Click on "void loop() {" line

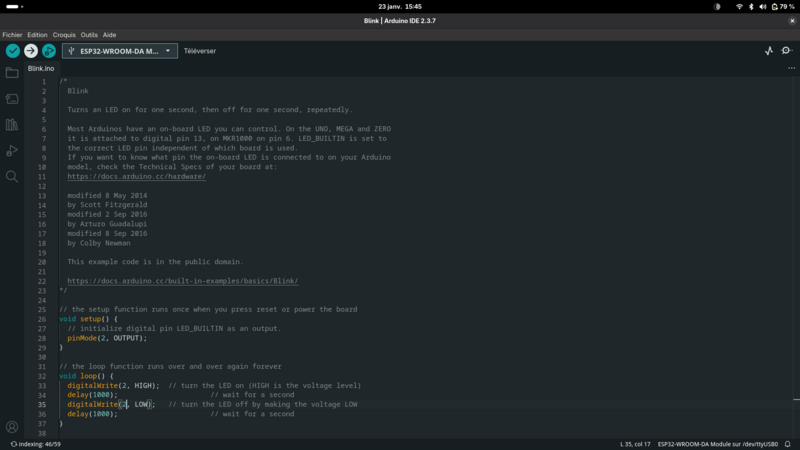86,376
